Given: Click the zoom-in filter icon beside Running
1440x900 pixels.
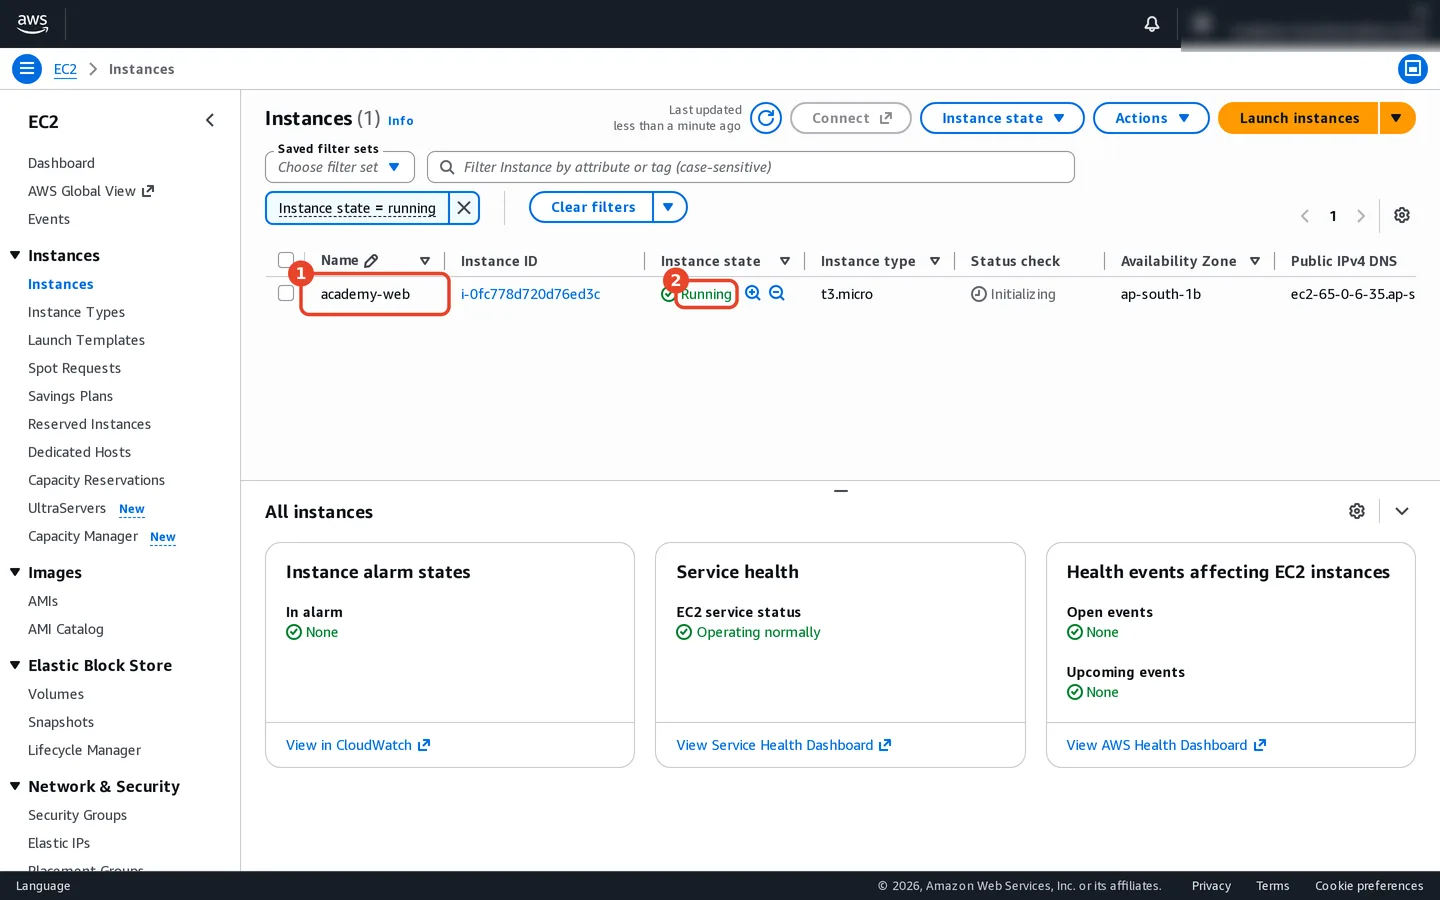Looking at the screenshot, I should [x=753, y=293].
